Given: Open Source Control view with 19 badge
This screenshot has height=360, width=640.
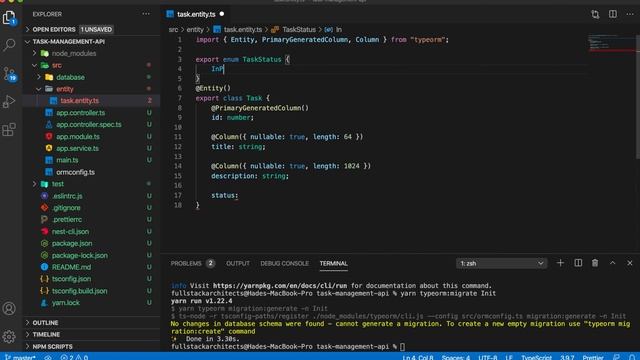Looking at the screenshot, I should click(x=9, y=74).
